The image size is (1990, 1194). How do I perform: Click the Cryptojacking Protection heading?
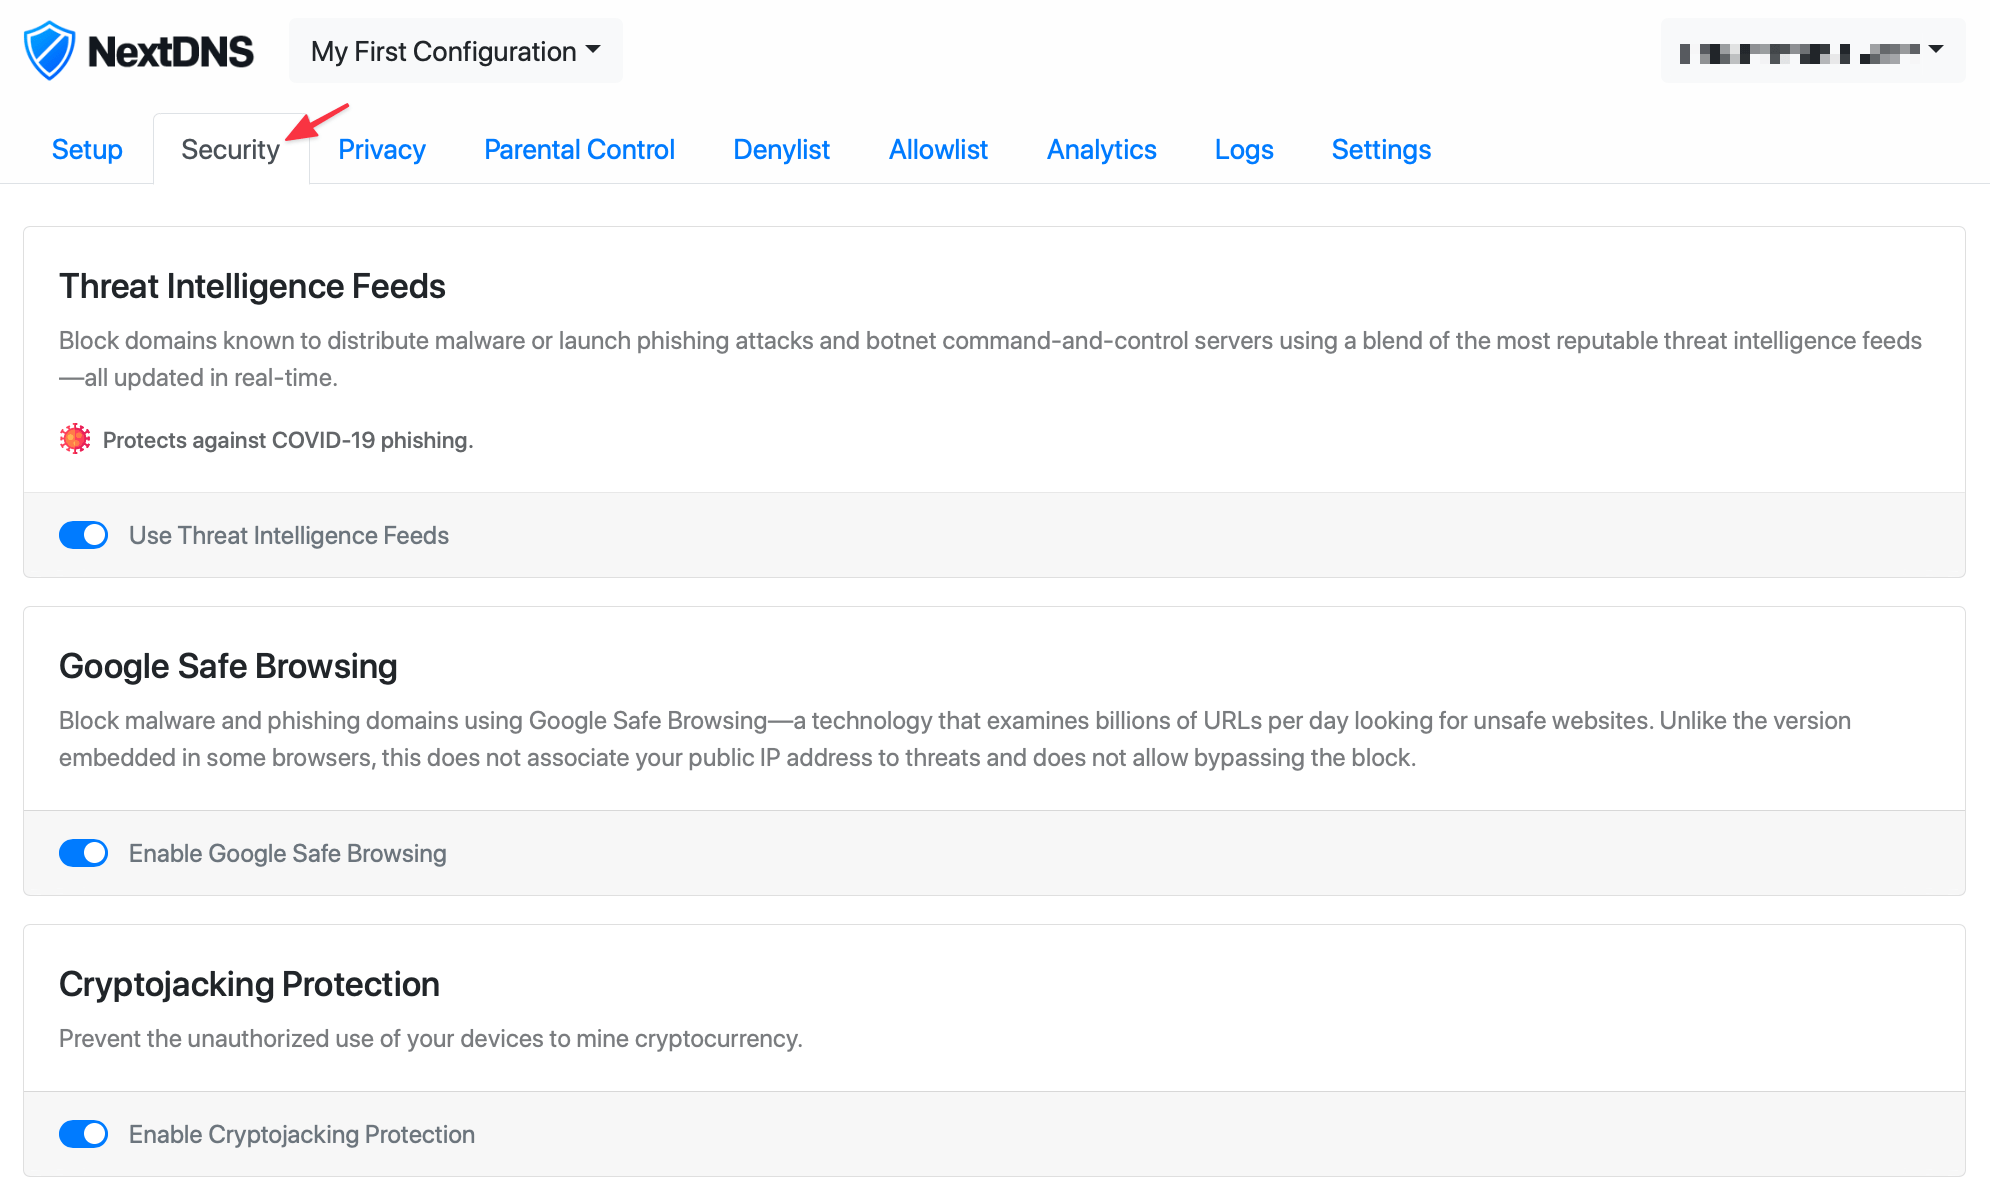point(249,984)
